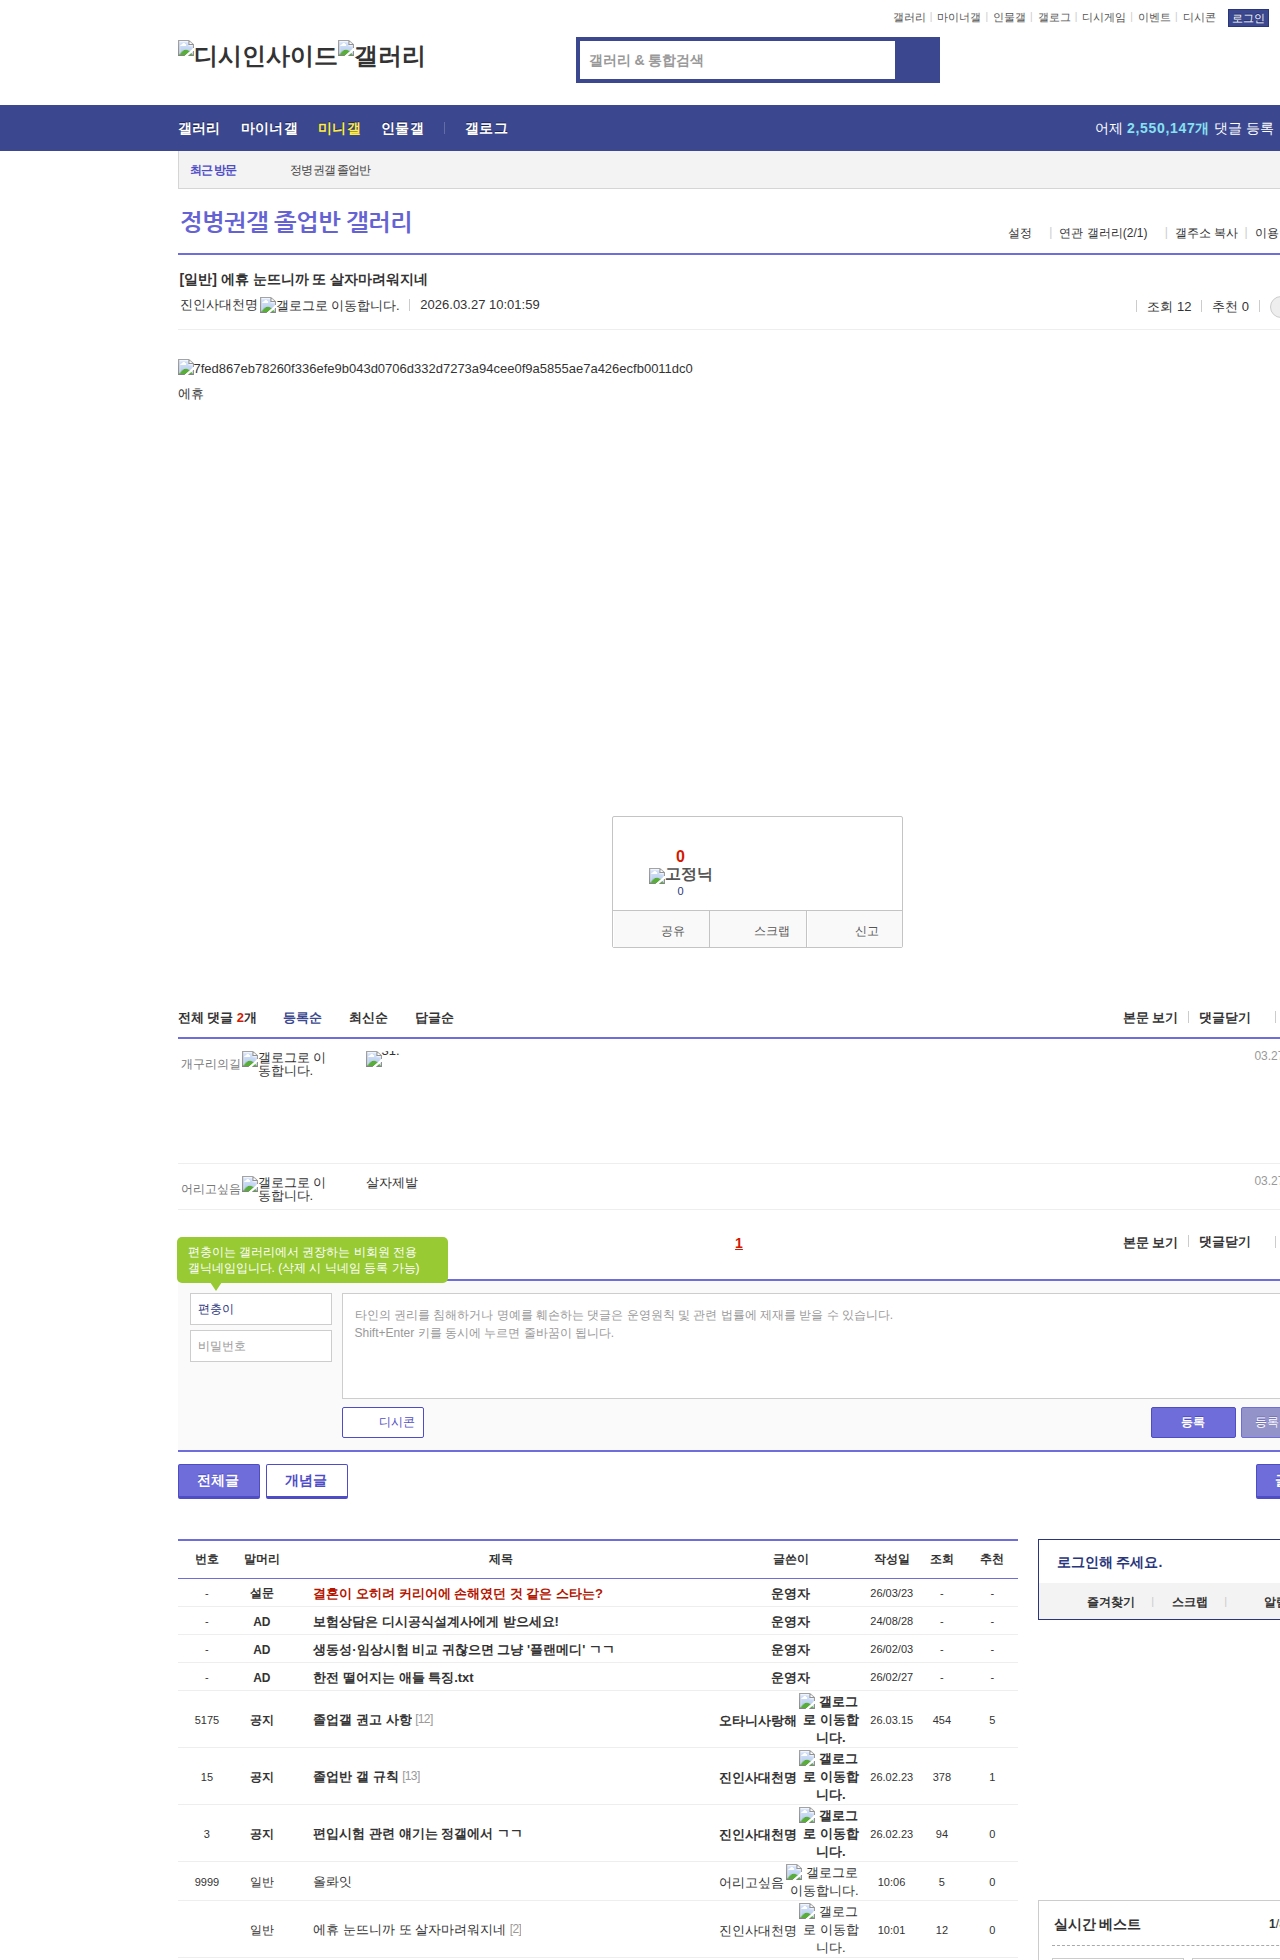Screen dimensions: 1280x1960
Task: Sort comments by 최신순
Action: click(x=368, y=1018)
